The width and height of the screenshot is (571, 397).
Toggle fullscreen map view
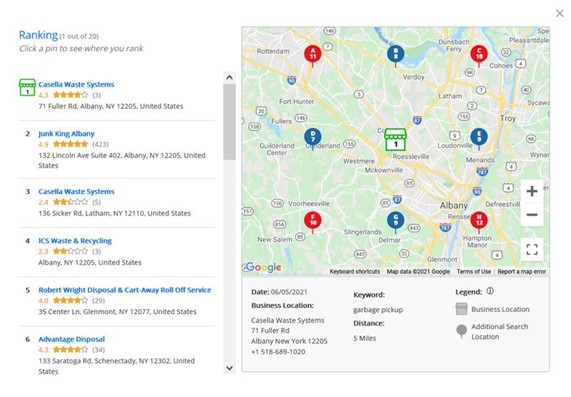click(x=532, y=249)
